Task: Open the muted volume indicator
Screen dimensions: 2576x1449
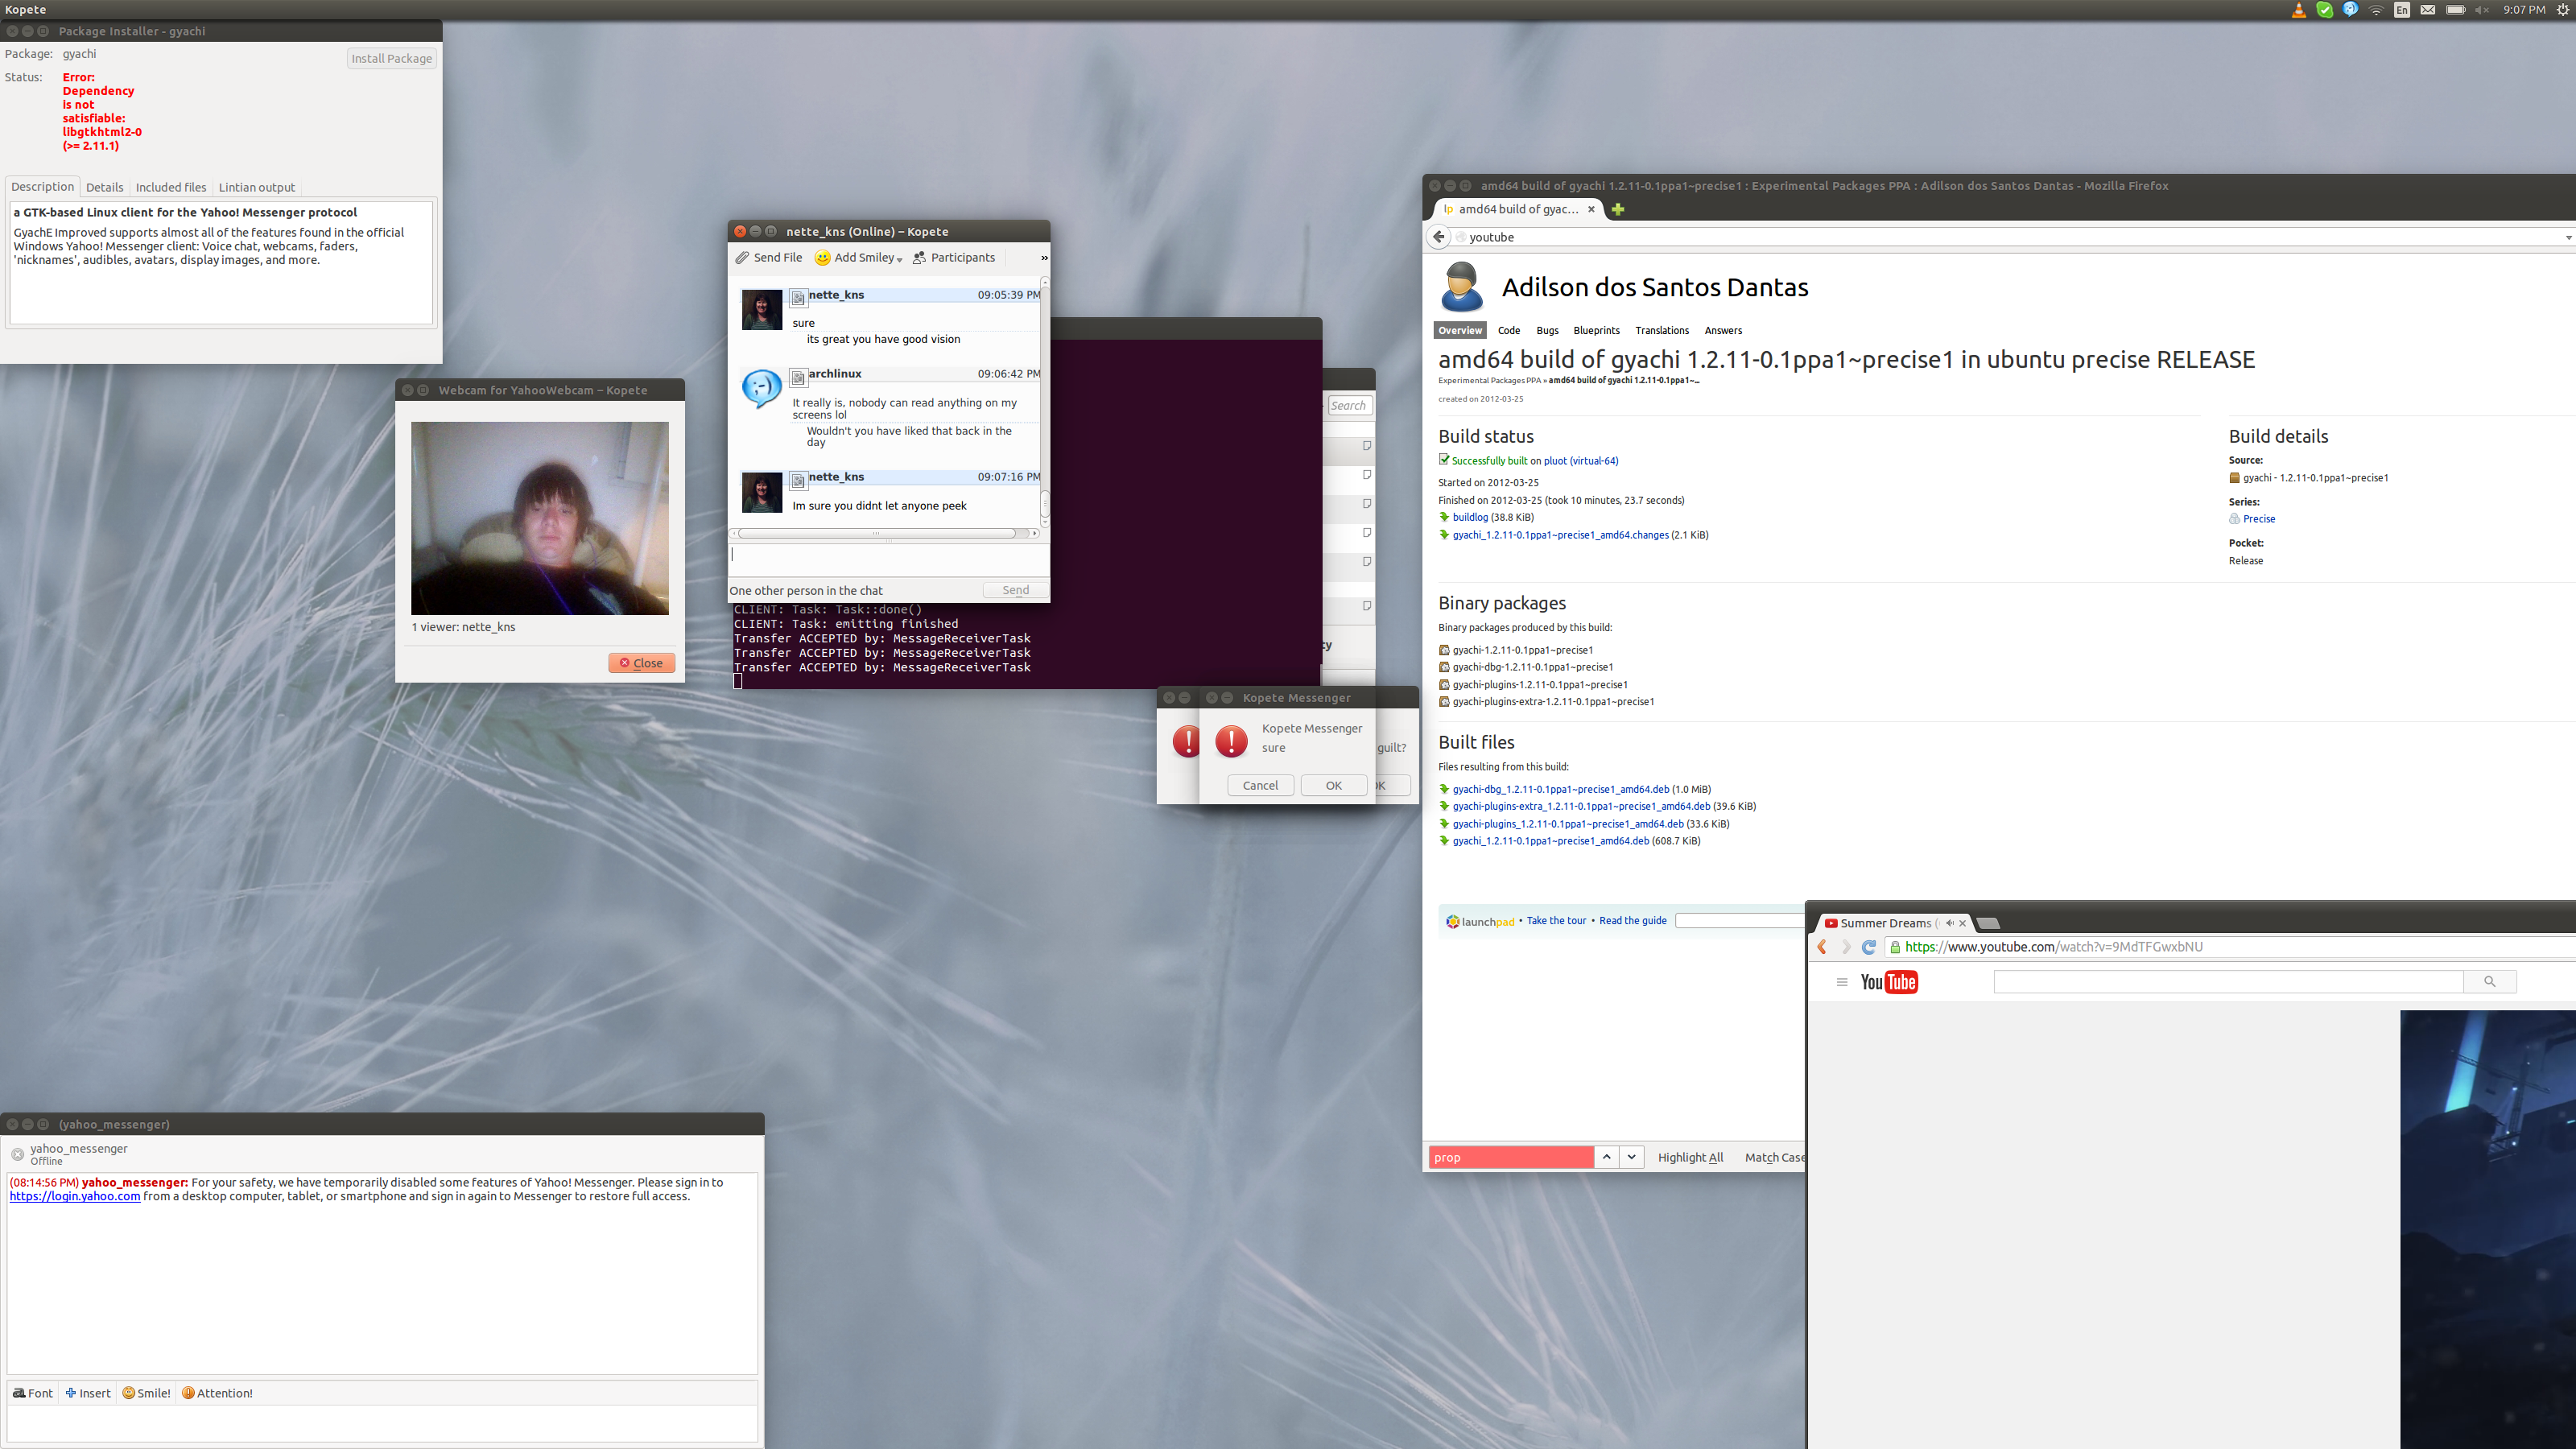Action: pos(2482,10)
